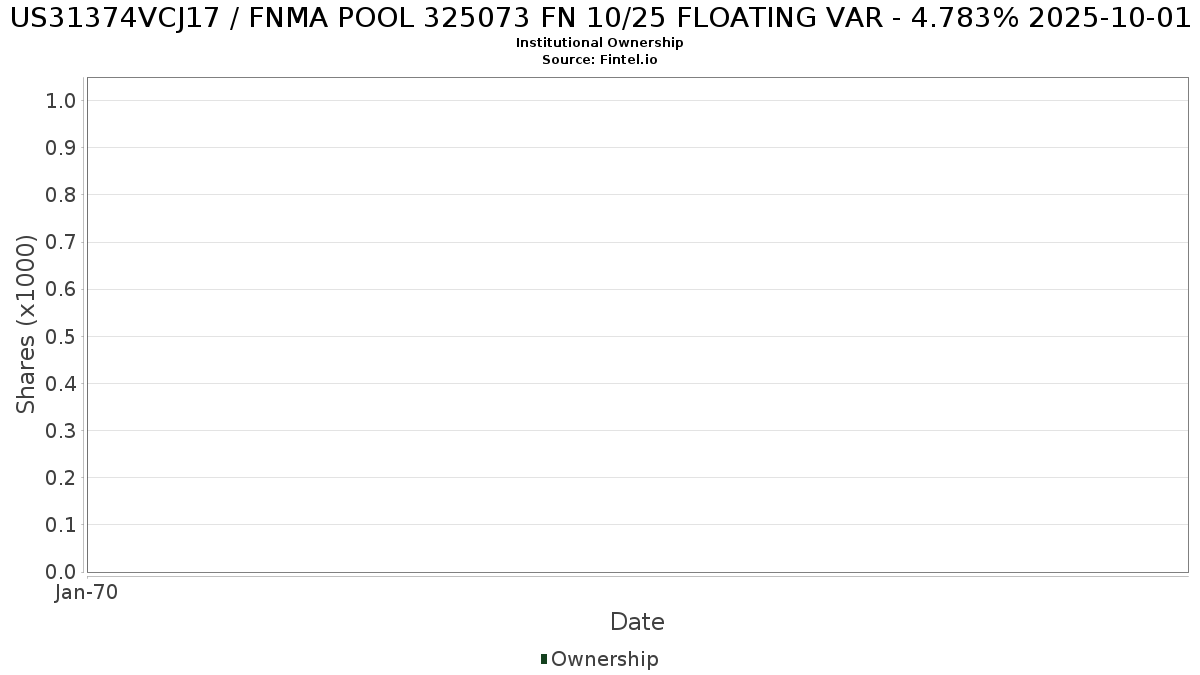The height and width of the screenshot is (675, 1200).
Task: Click the 0.9 y-axis tick label
Action: point(61,148)
